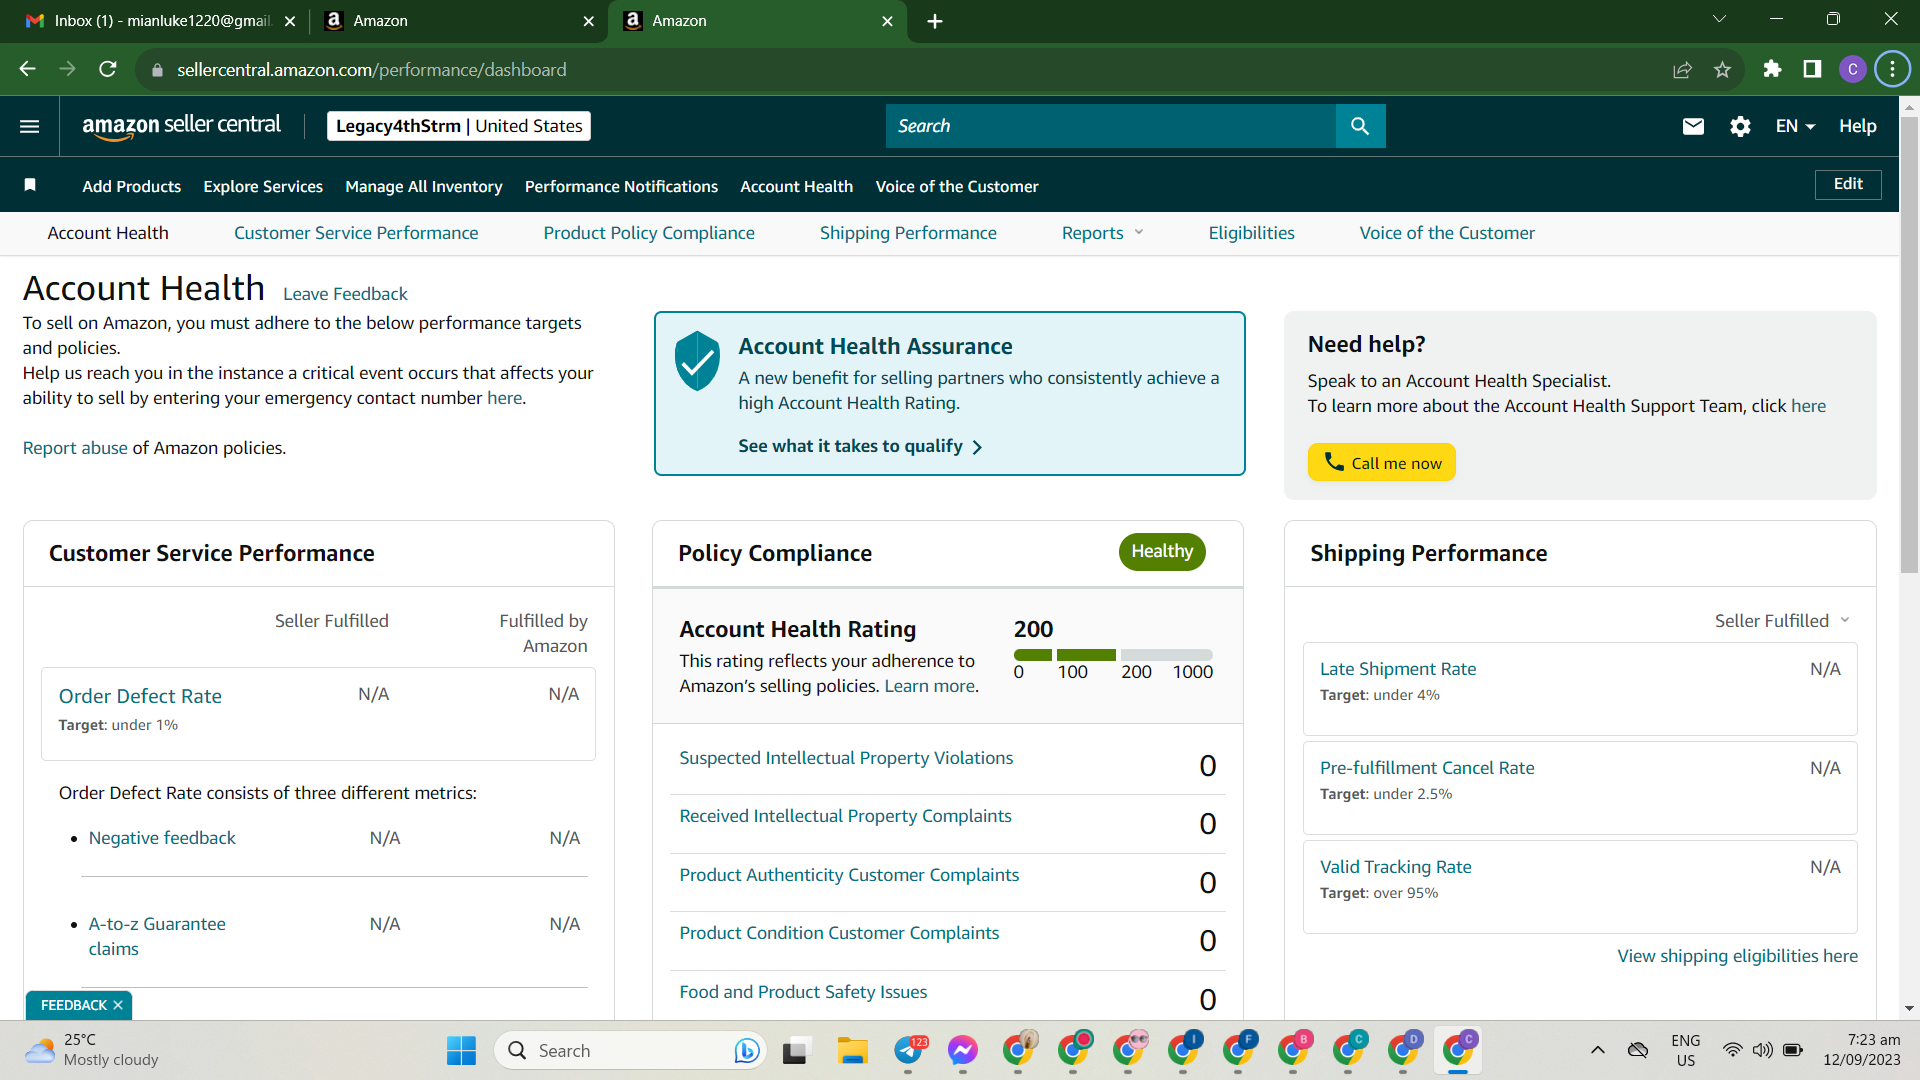Open the Seller Fulfilled shipping dropdown

pyautogui.click(x=1782, y=621)
